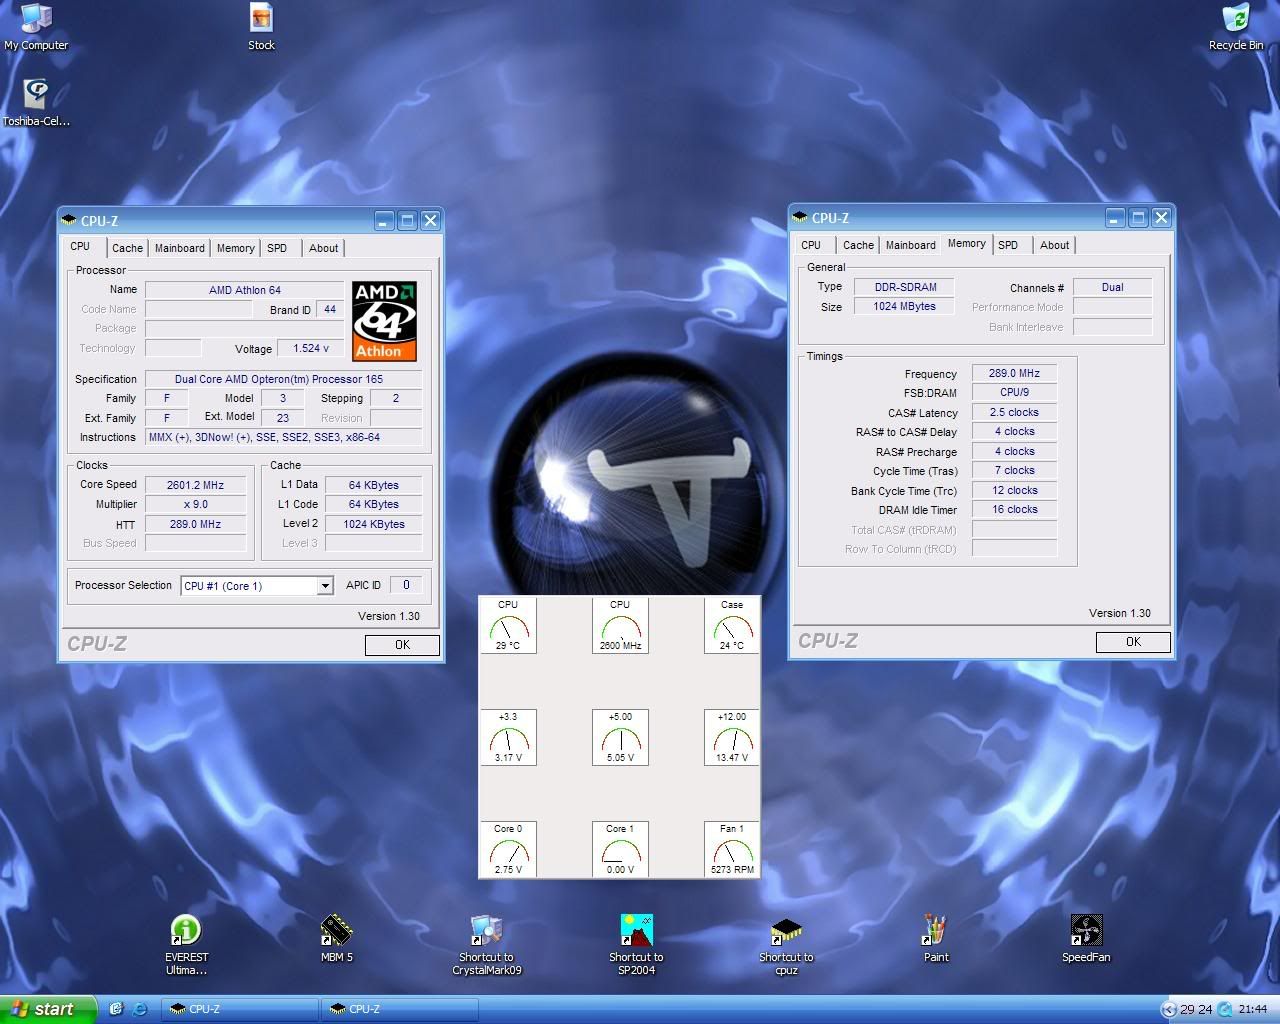
Task: Click OK in the left CPU-Z window
Action: pyautogui.click(x=402, y=645)
